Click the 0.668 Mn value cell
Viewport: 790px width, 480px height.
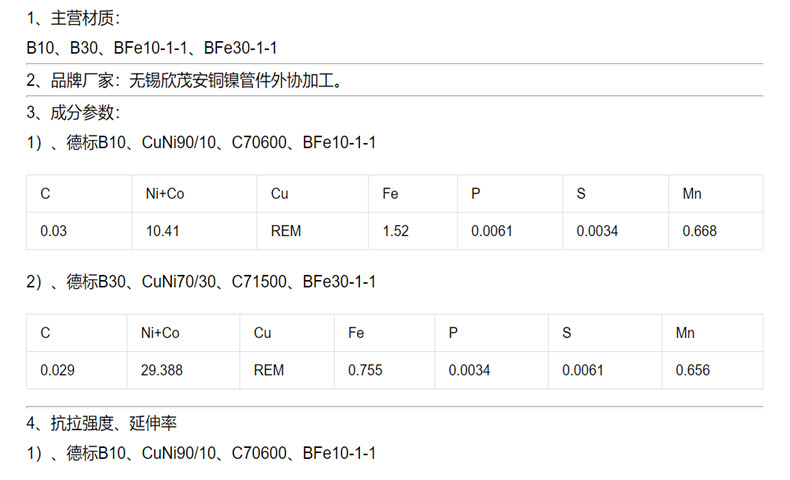pos(699,231)
